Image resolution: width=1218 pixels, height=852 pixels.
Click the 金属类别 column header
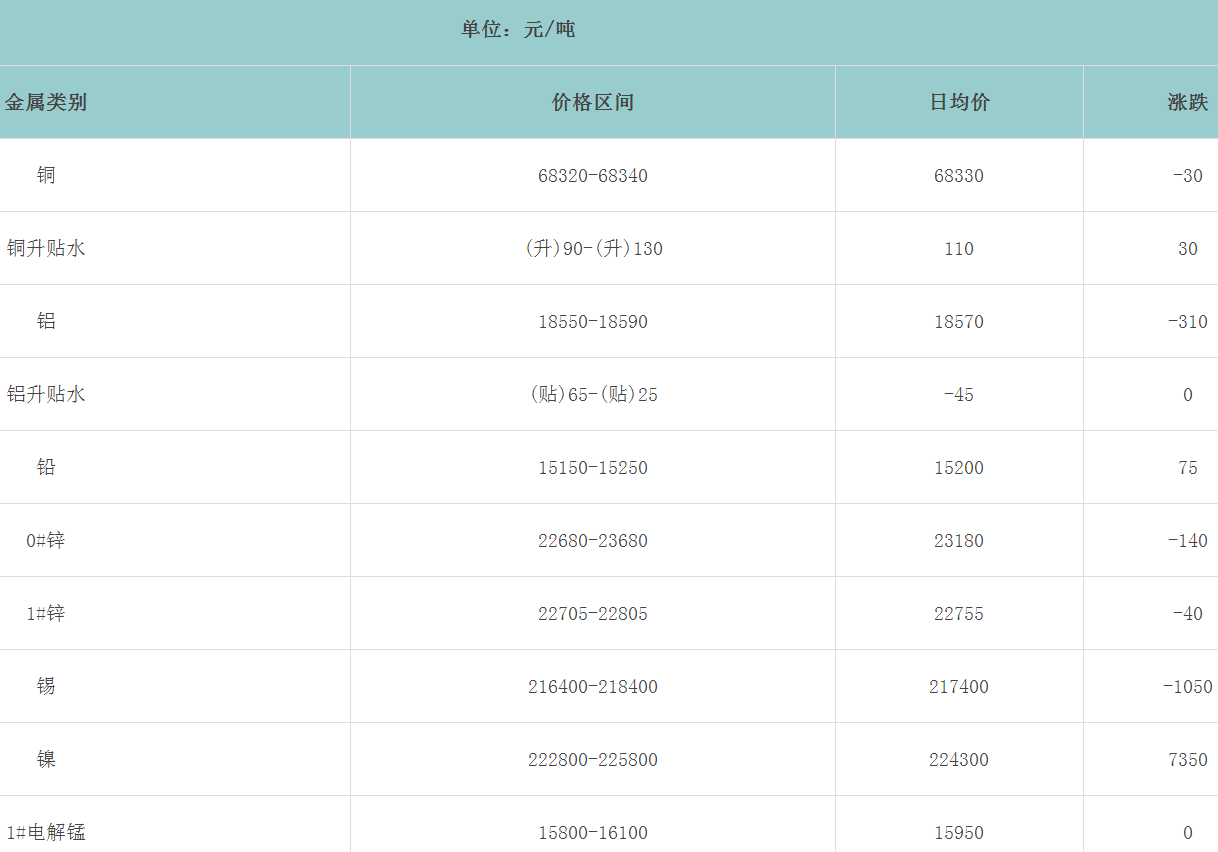point(46,102)
